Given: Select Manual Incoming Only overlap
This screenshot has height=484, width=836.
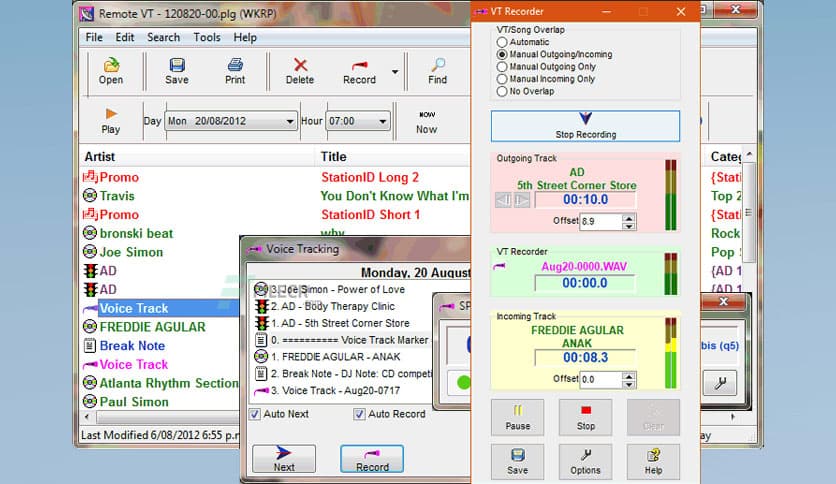Looking at the screenshot, I should (x=502, y=79).
